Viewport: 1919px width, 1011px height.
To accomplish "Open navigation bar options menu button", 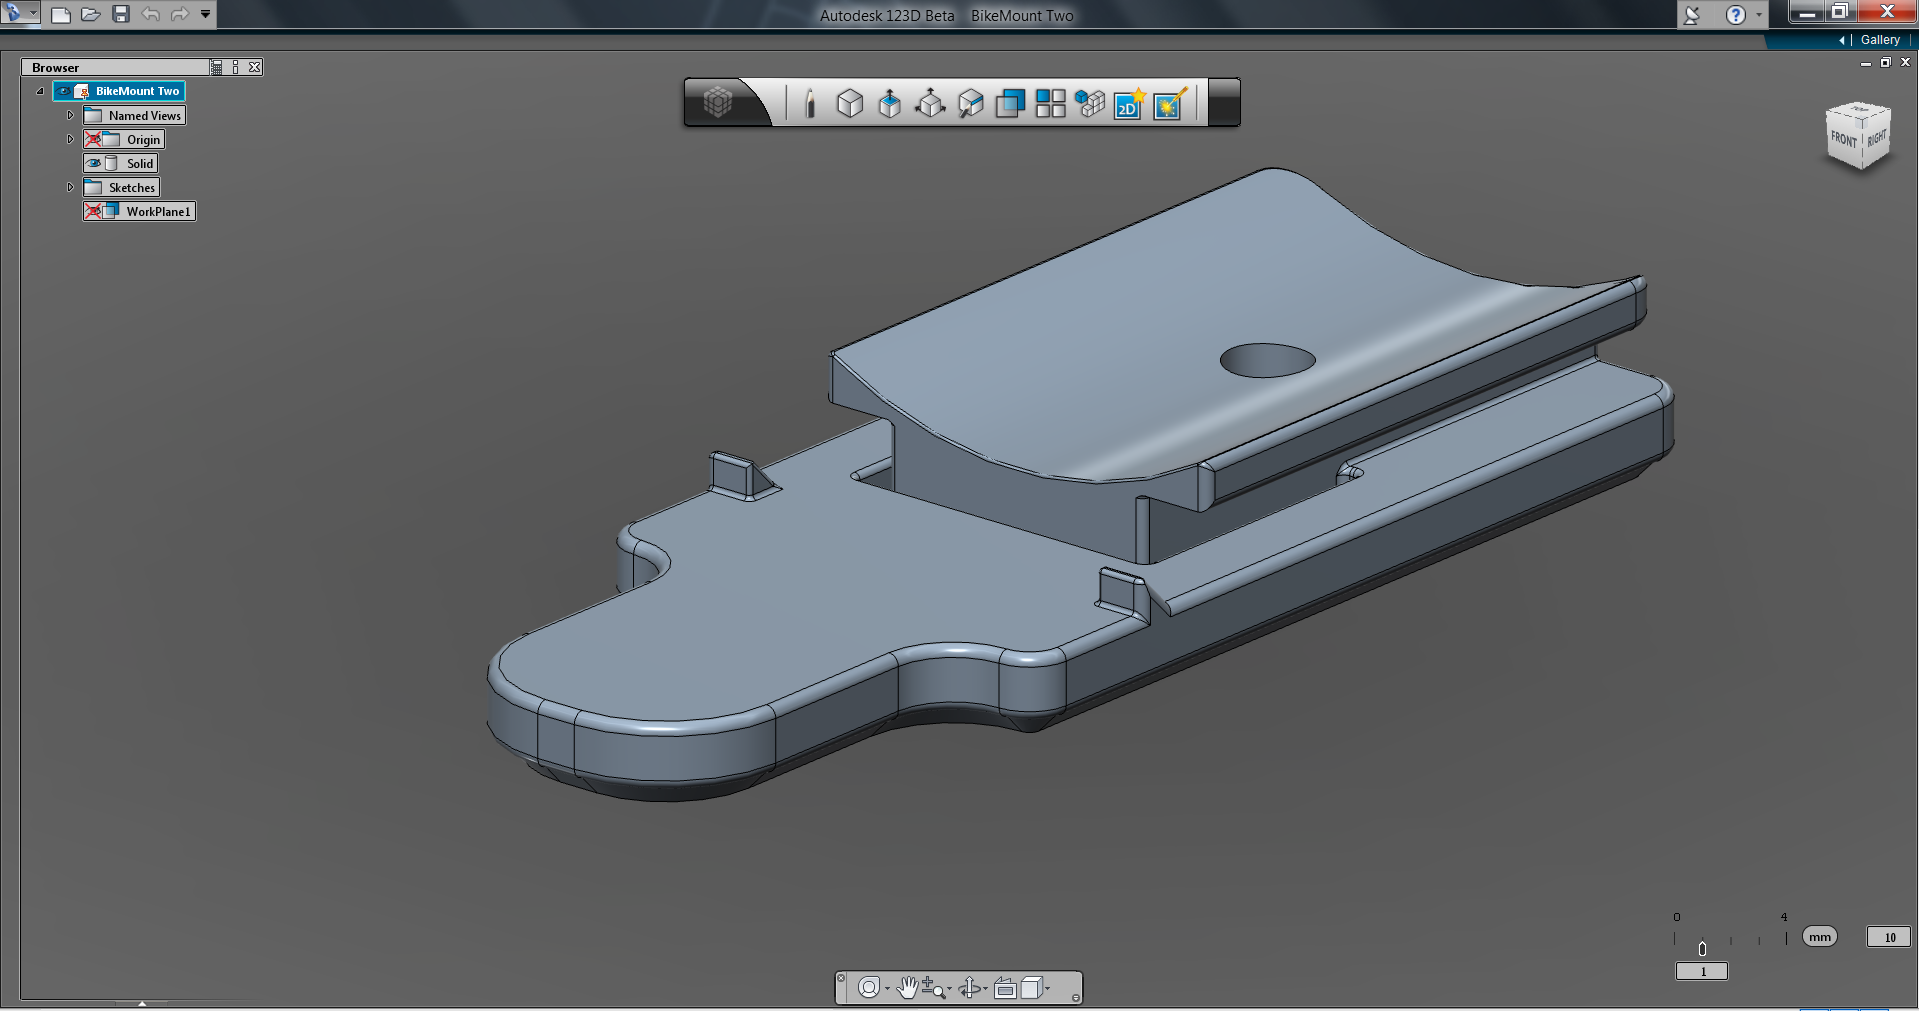I will click(1075, 997).
